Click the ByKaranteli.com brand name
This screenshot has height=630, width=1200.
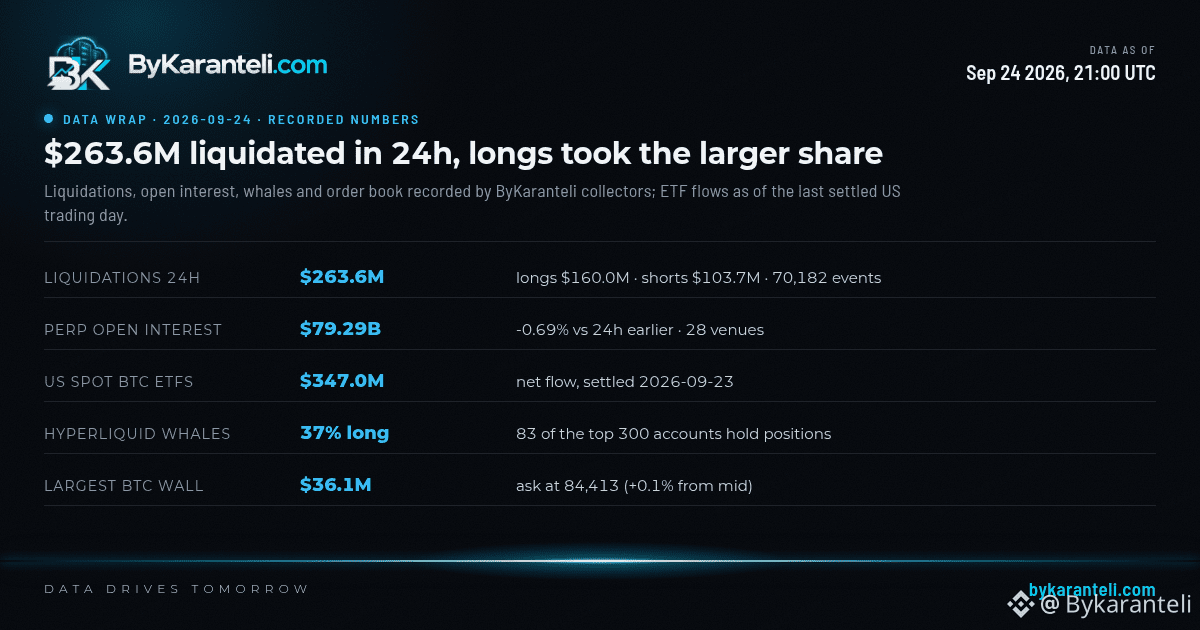tap(227, 65)
